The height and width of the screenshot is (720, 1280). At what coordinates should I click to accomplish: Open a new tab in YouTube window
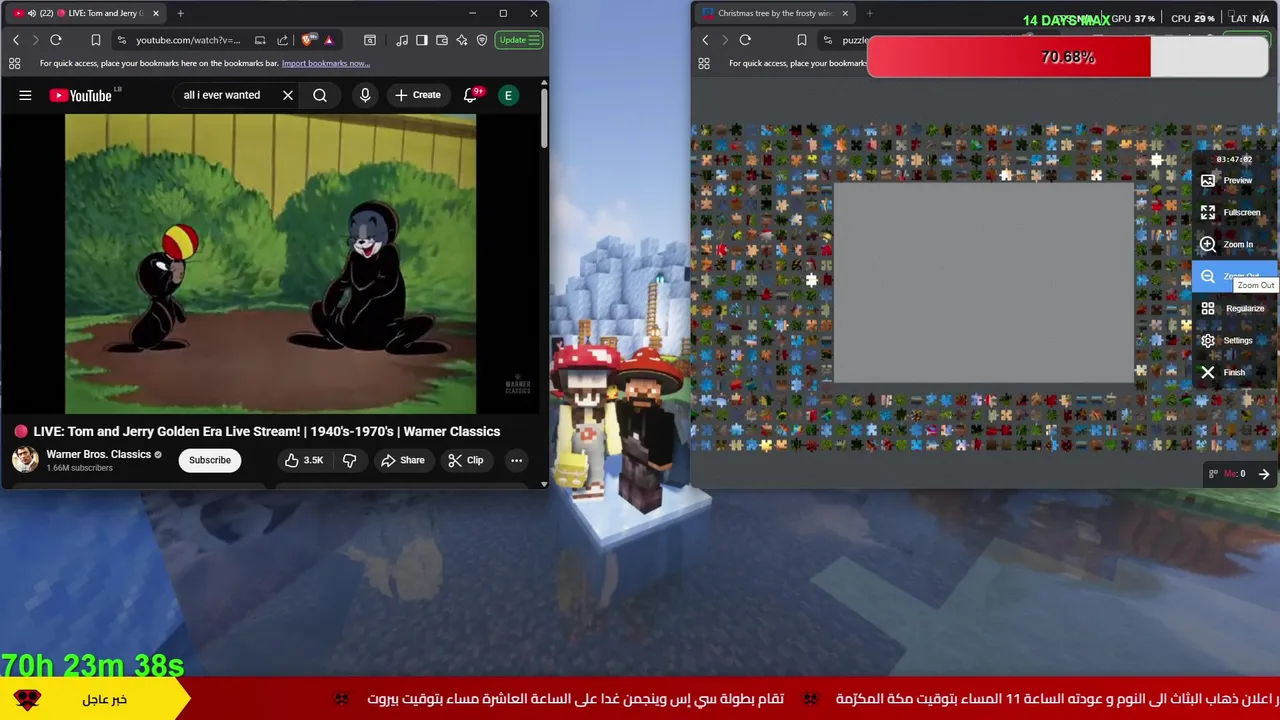point(180,13)
